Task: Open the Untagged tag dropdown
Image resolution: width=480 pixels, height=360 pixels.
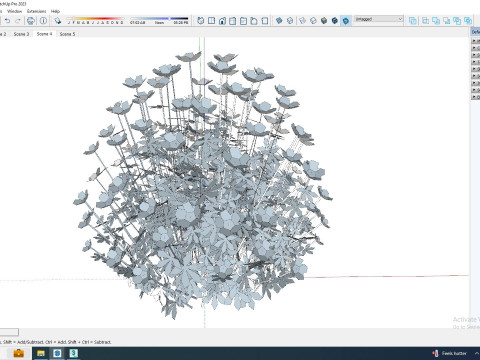Action: coord(379,19)
